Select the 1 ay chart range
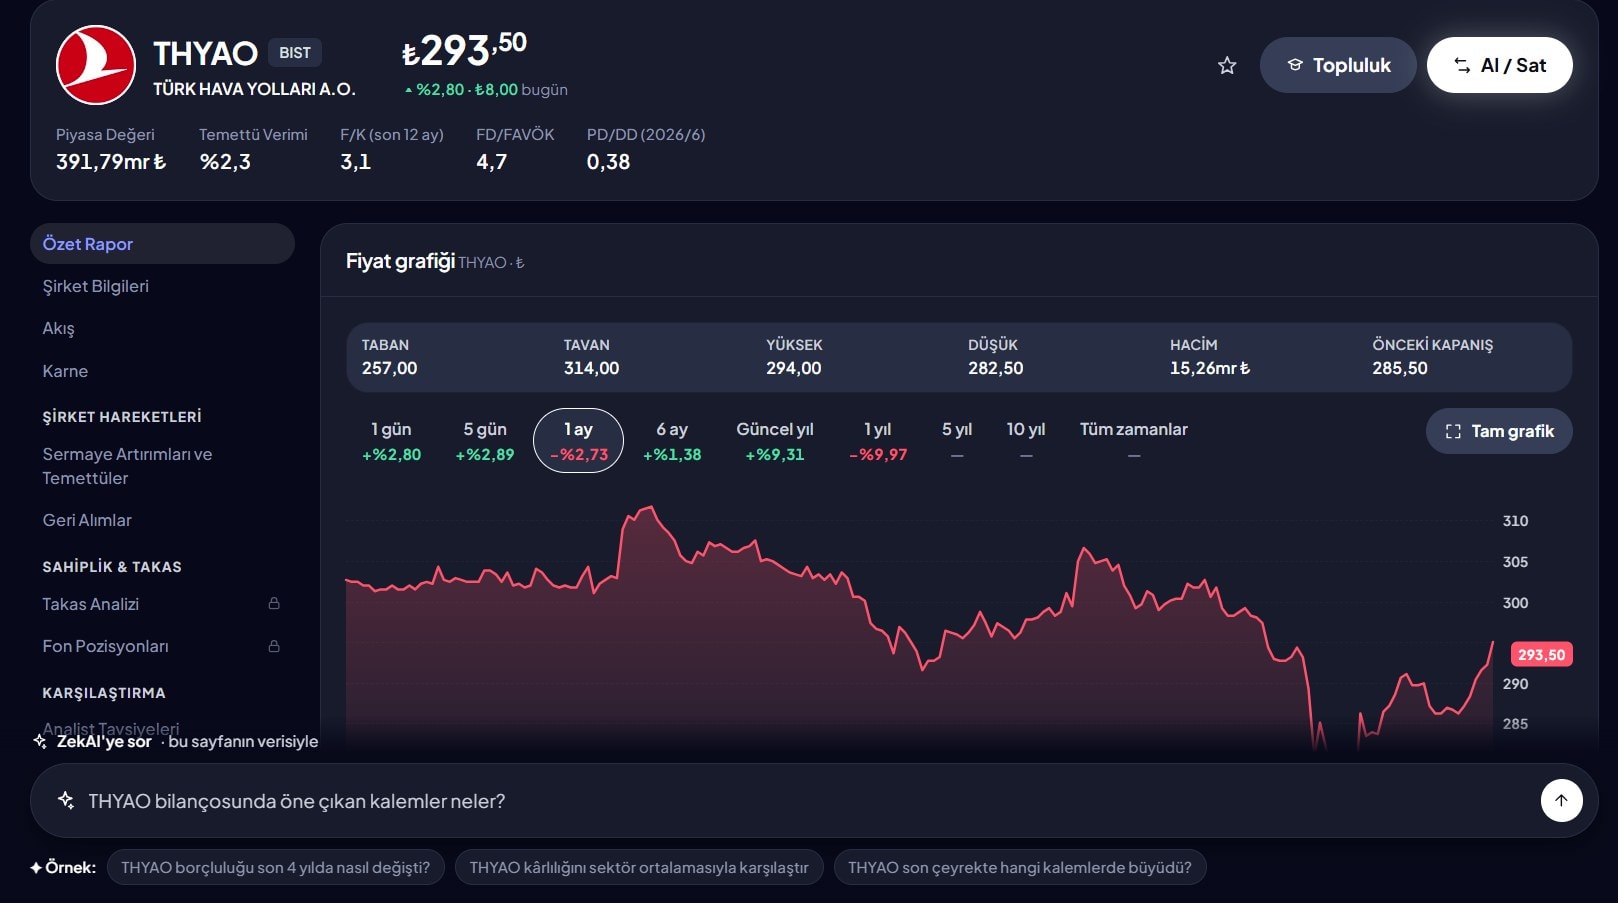The width and height of the screenshot is (1618, 903). click(579, 441)
